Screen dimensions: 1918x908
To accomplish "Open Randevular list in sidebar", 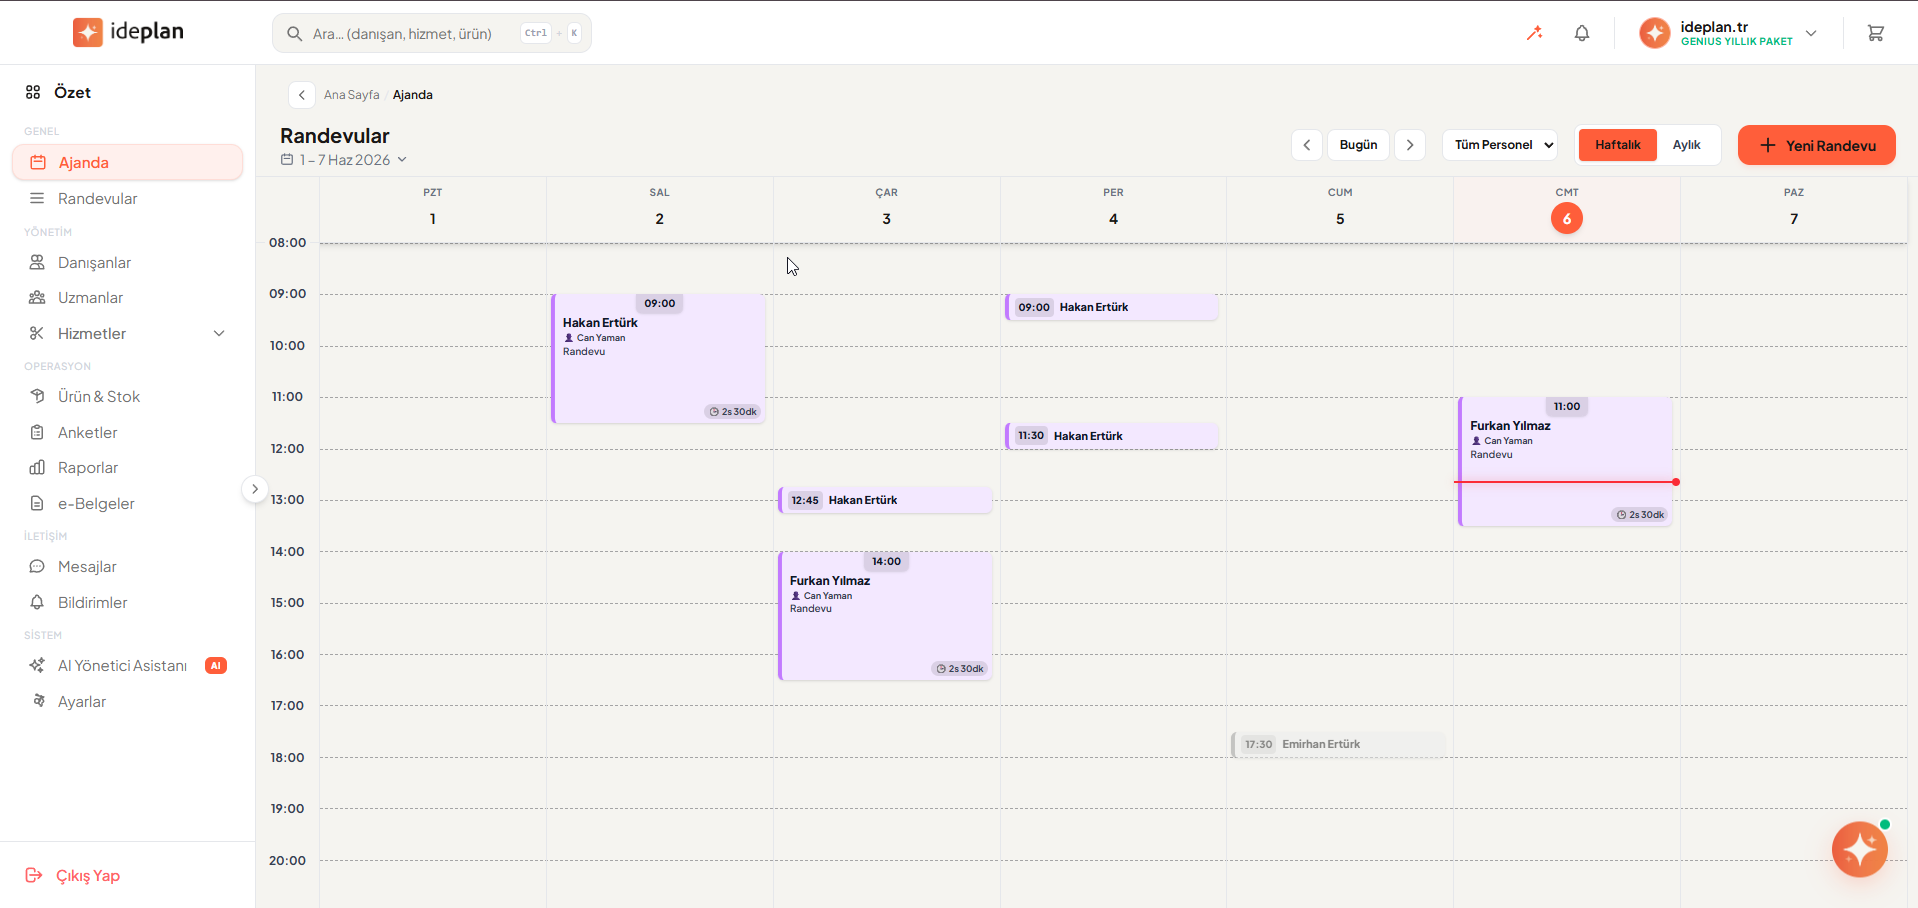I will coord(128,198).
